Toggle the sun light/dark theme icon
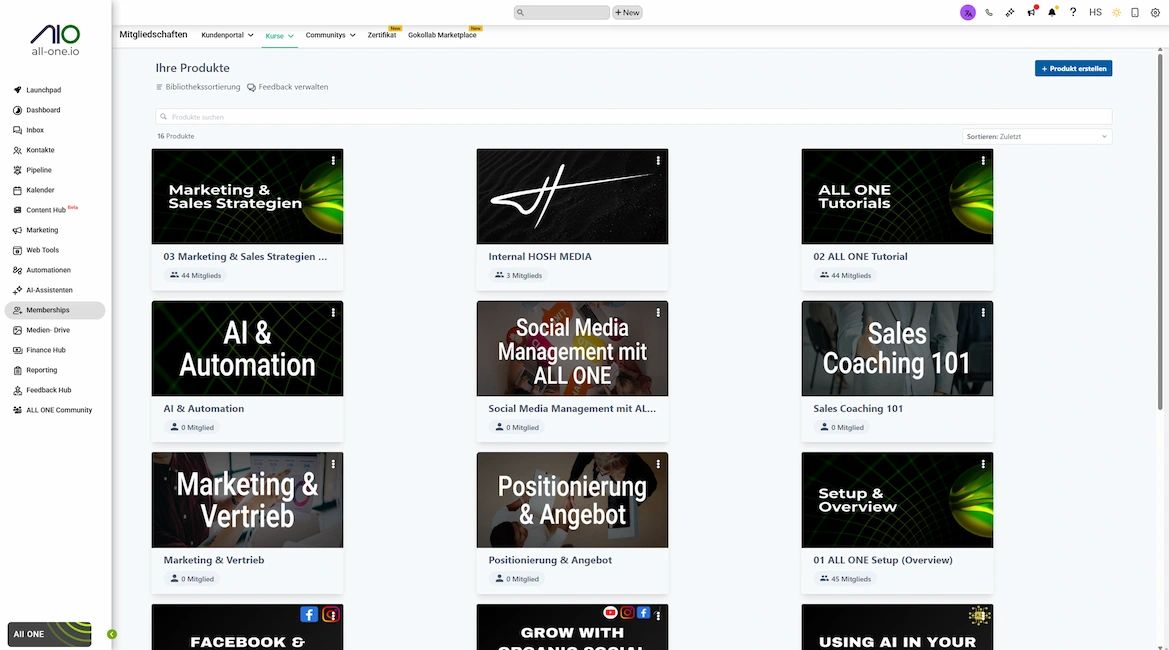 [1116, 13]
